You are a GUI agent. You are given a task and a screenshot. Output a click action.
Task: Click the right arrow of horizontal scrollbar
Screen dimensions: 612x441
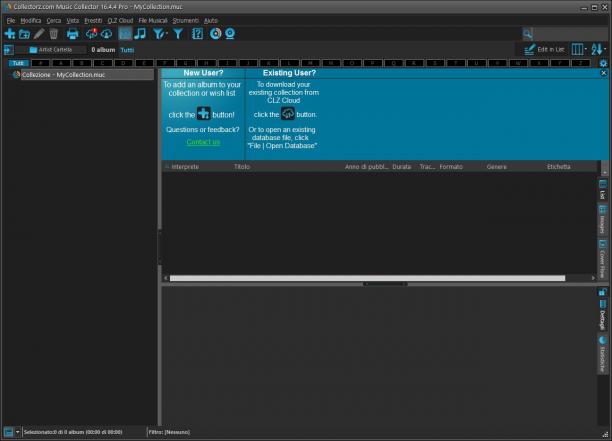tap(593, 278)
